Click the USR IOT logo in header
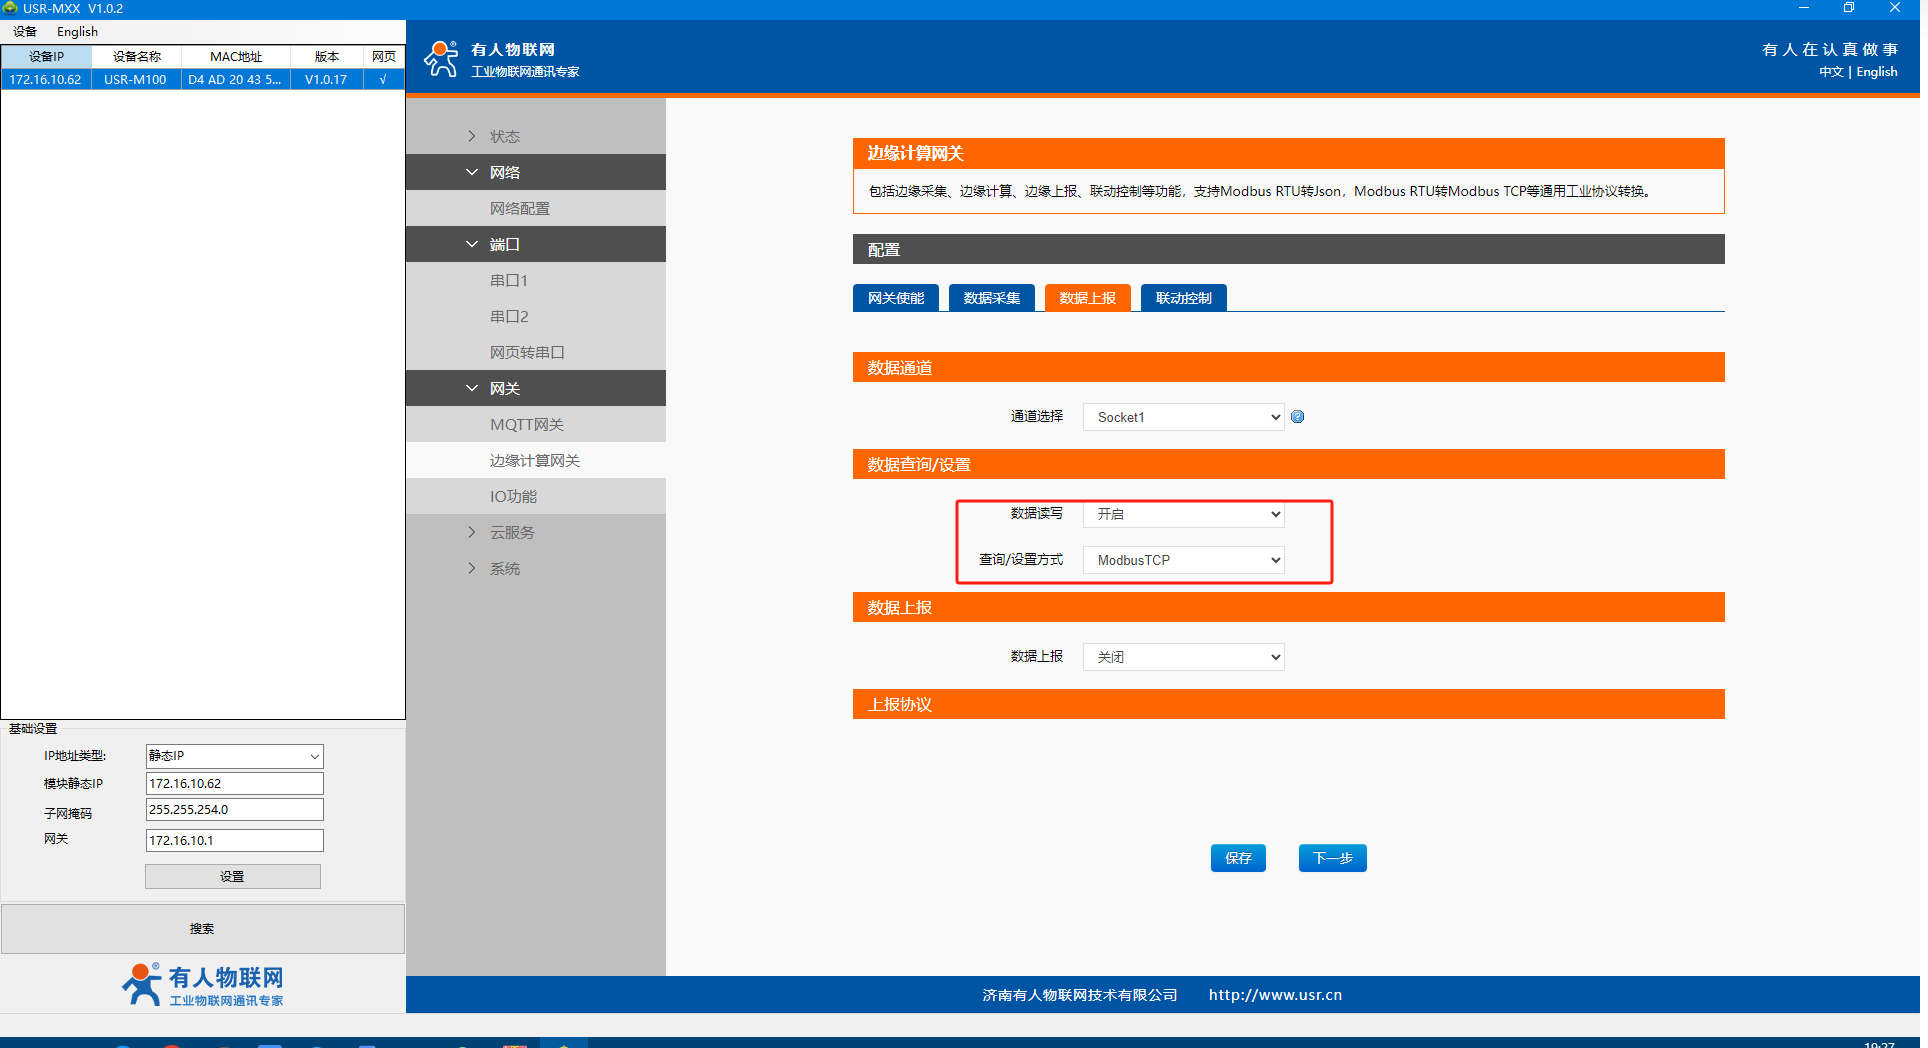The height and width of the screenshot is (1048, 1928). [502, 59]
